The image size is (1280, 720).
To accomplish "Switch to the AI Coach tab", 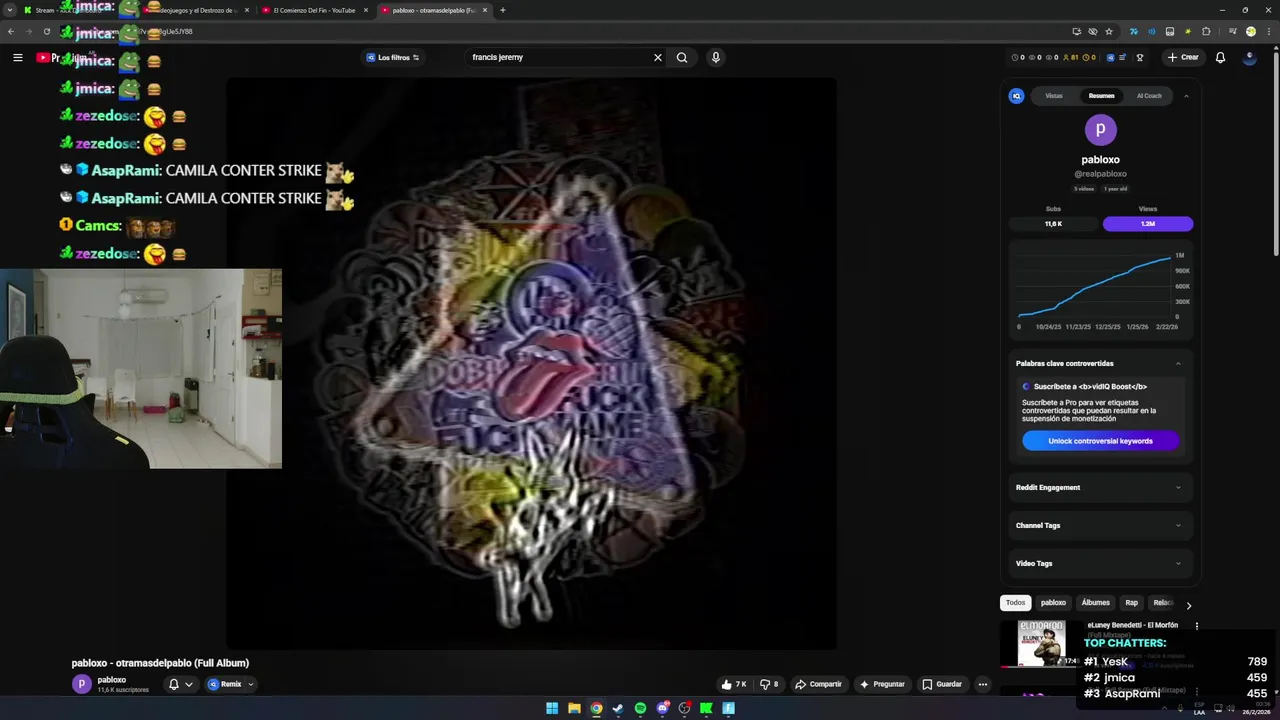I will 1149,96.
